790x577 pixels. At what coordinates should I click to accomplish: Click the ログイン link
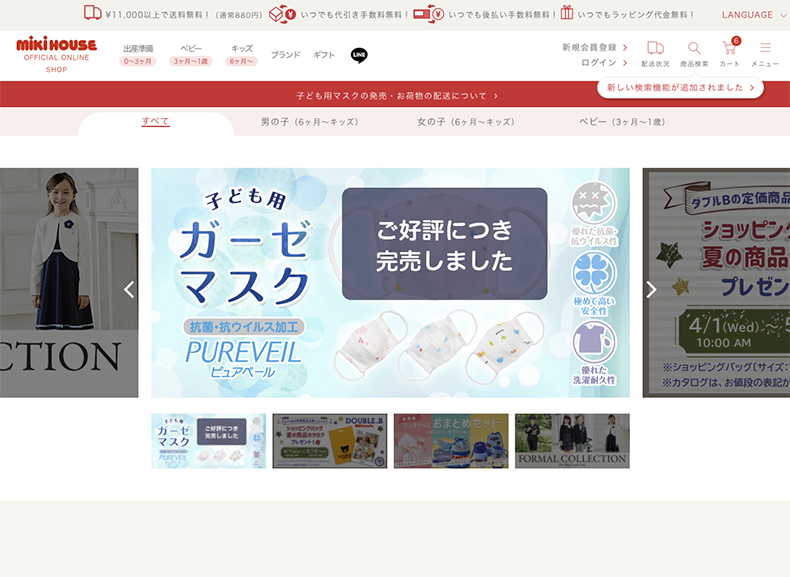(604, 62)
